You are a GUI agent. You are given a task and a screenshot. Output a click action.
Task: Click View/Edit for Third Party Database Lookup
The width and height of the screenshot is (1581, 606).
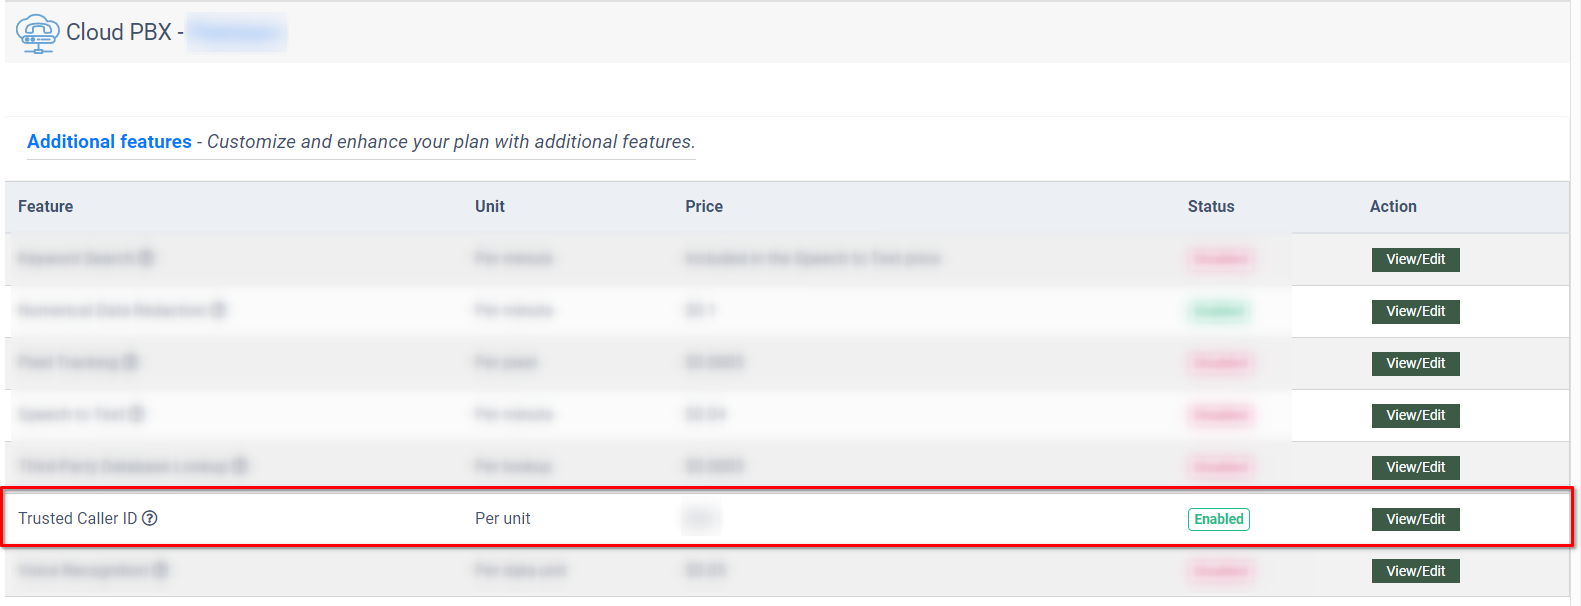1415,467
